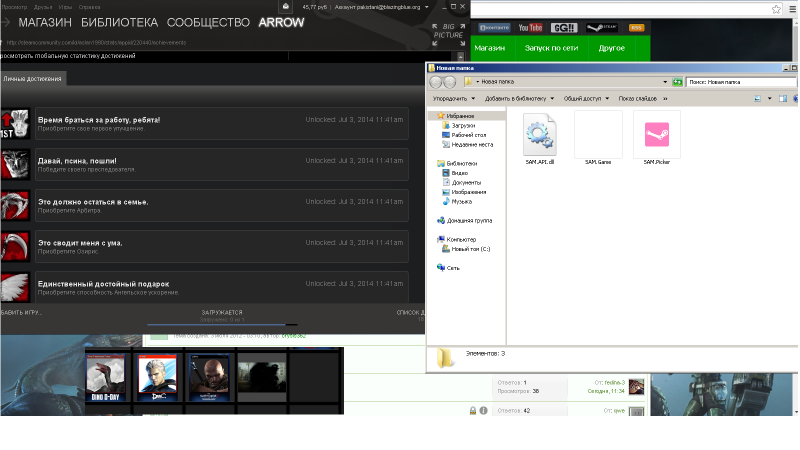
Task: Open Steam МАГАЗИН tab
Action: (45, 22)
